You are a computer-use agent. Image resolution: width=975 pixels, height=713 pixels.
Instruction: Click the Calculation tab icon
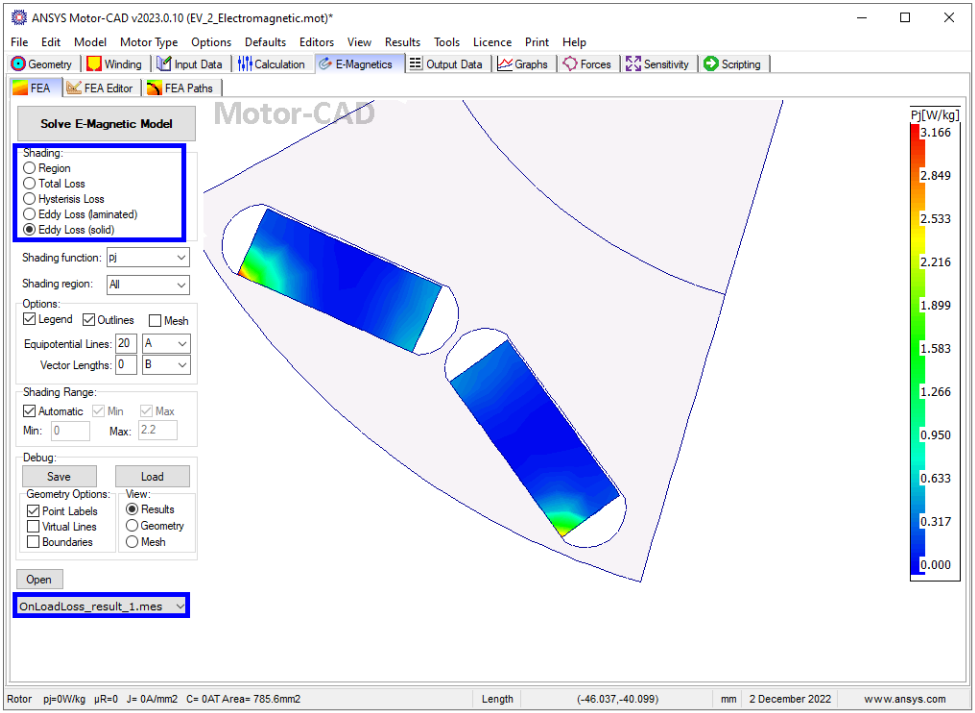pos(245,63)
